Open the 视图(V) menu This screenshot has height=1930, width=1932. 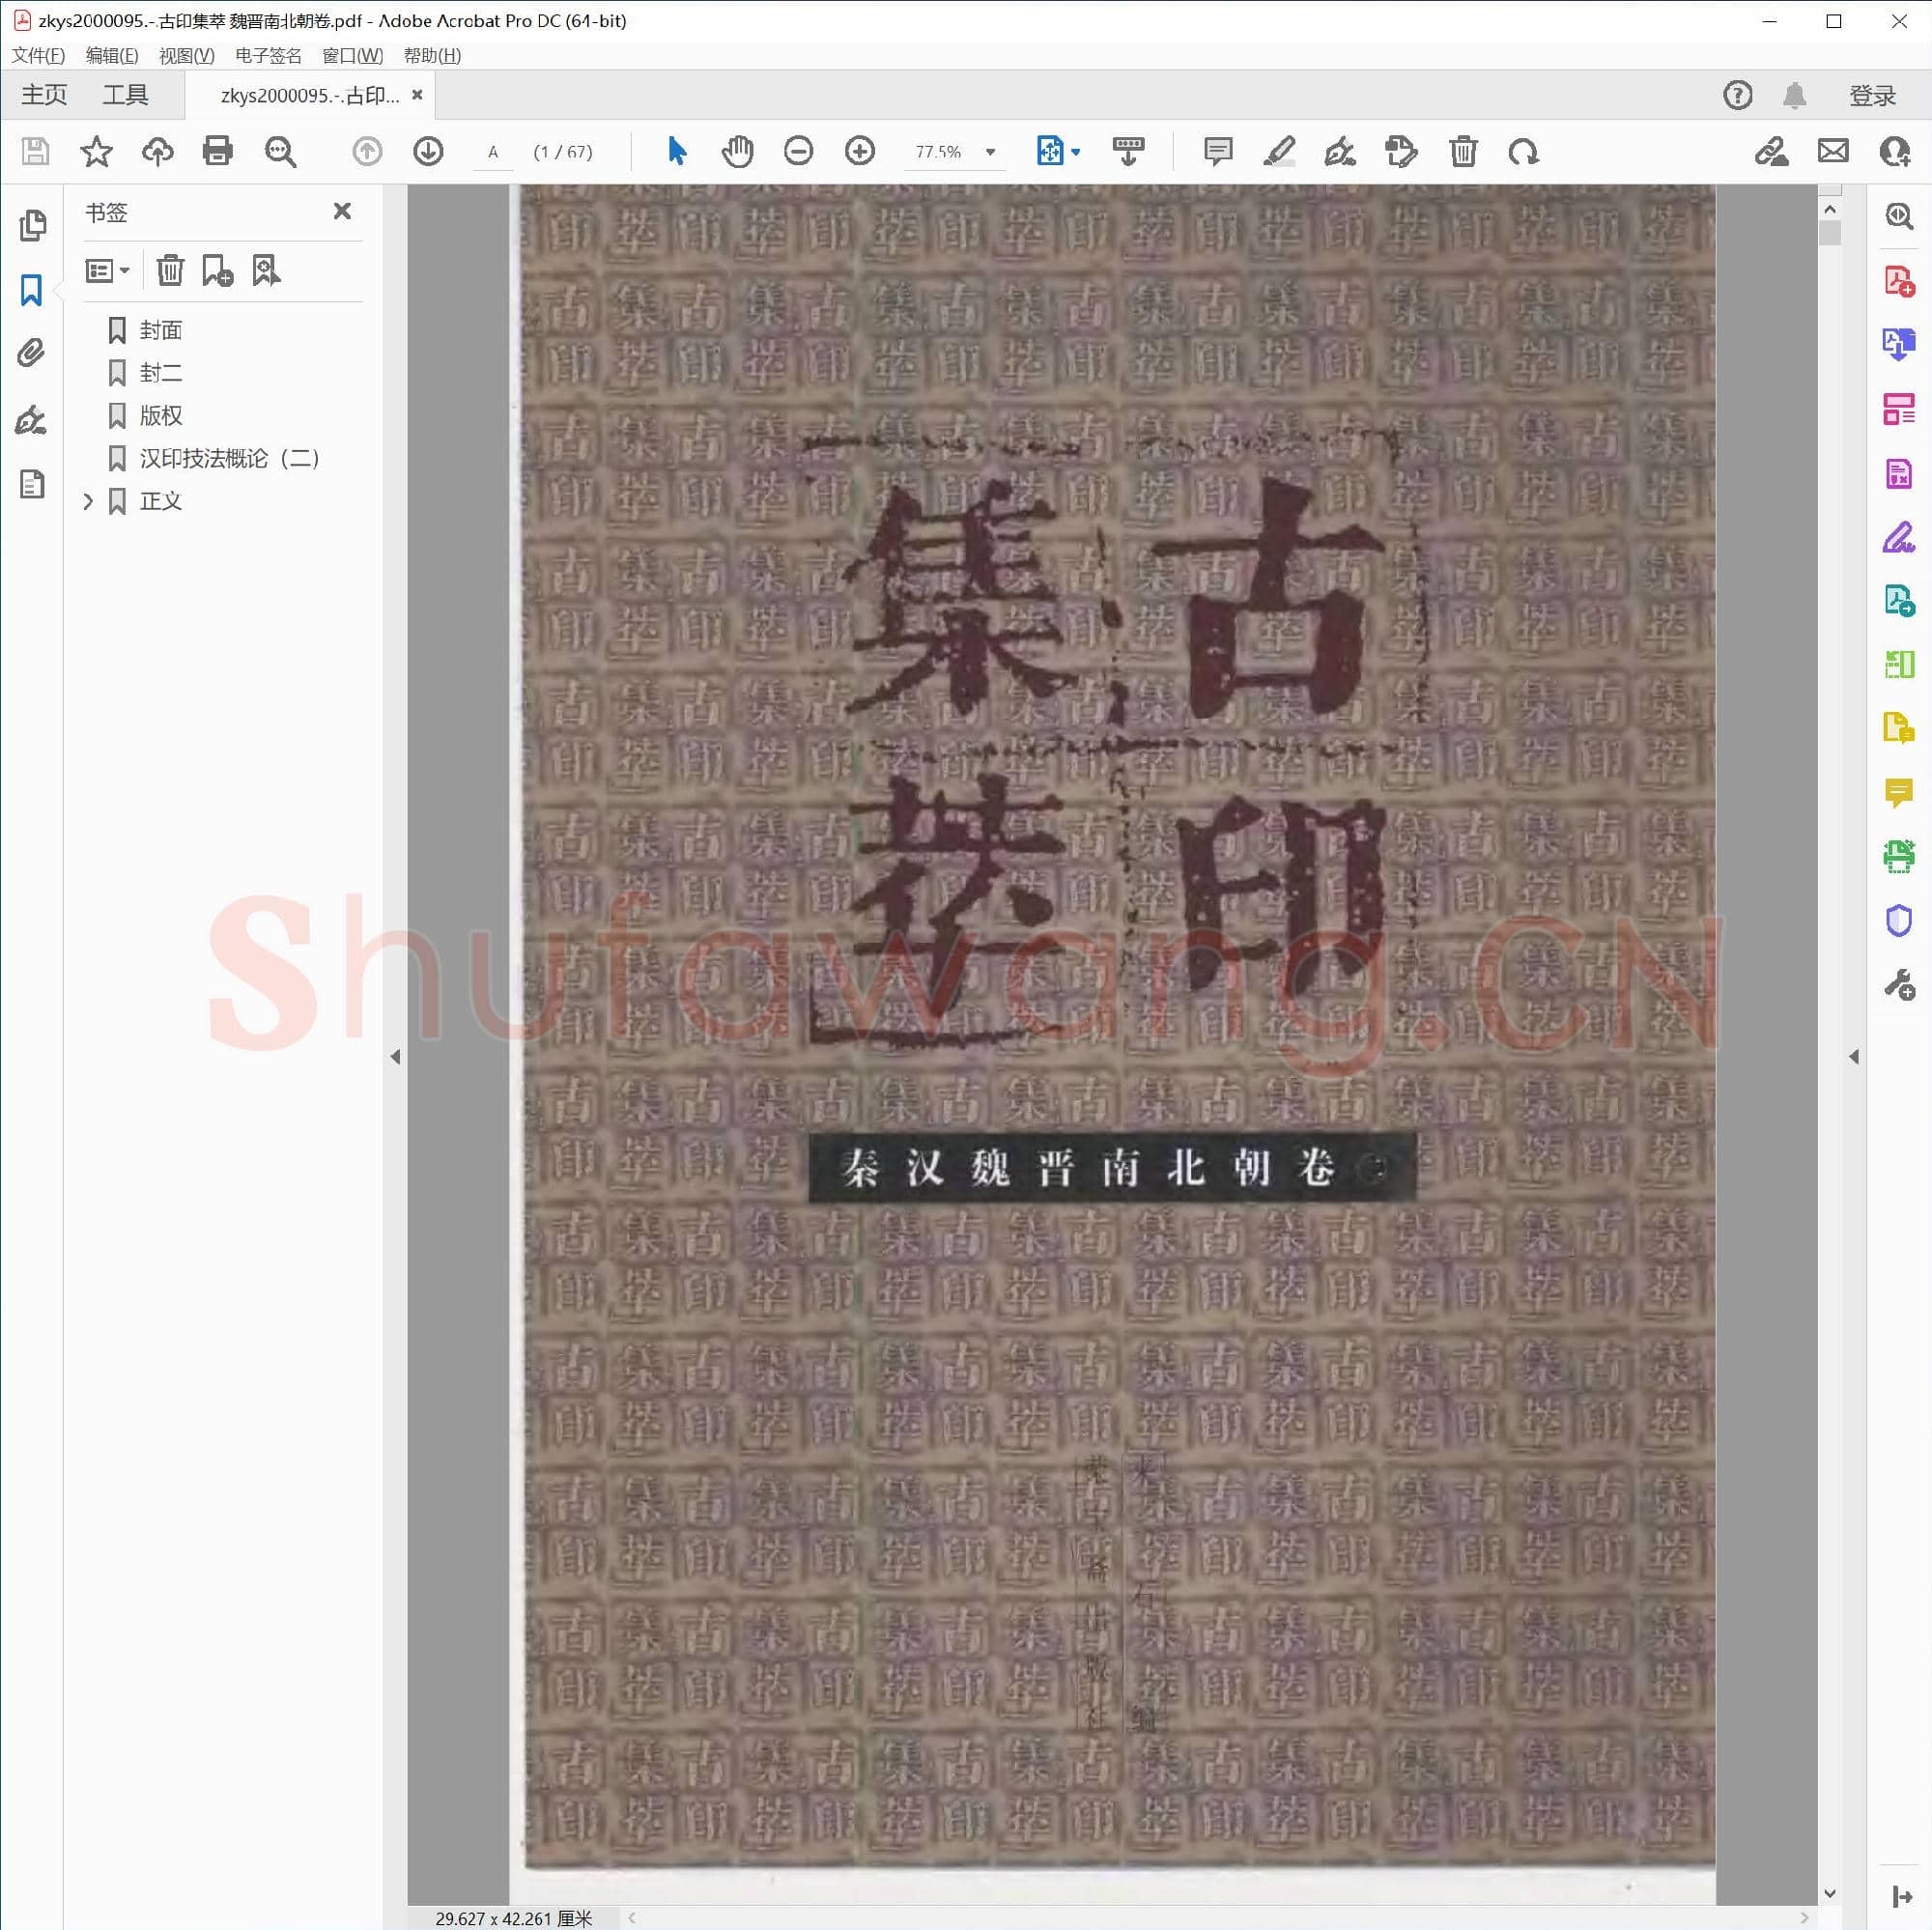[186, 56]
